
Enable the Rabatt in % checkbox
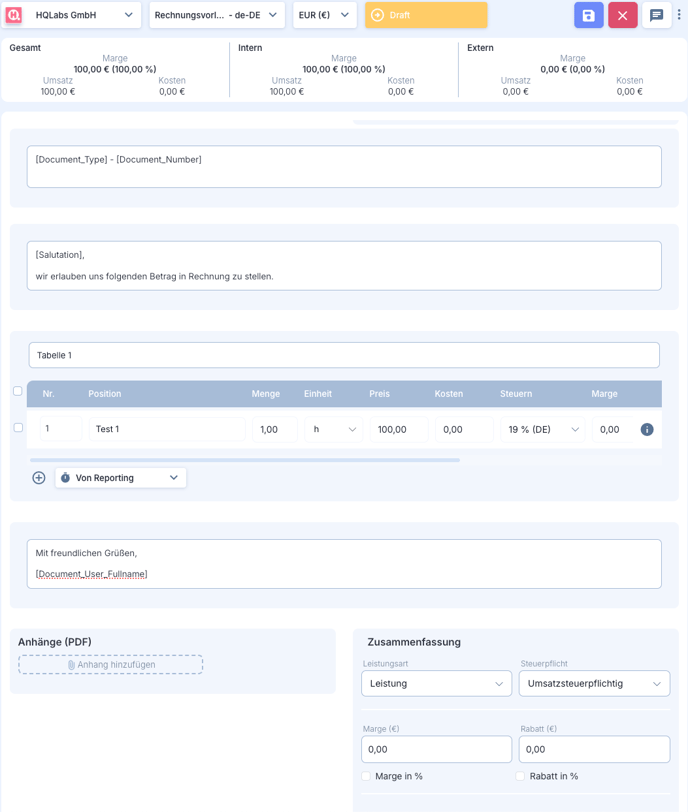coord(520,776)
